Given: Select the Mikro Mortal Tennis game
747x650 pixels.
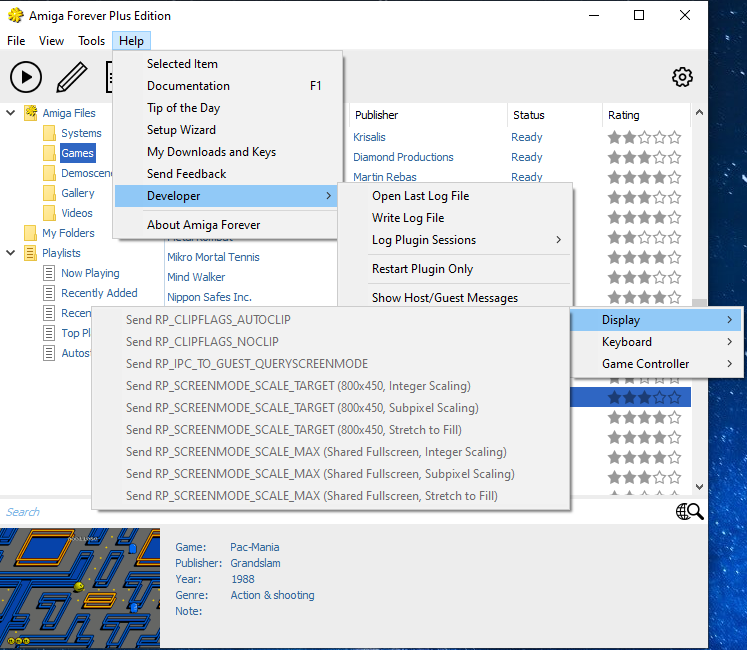Looking at the screenshot, I should pyautogui.click(x=213, y=257).
